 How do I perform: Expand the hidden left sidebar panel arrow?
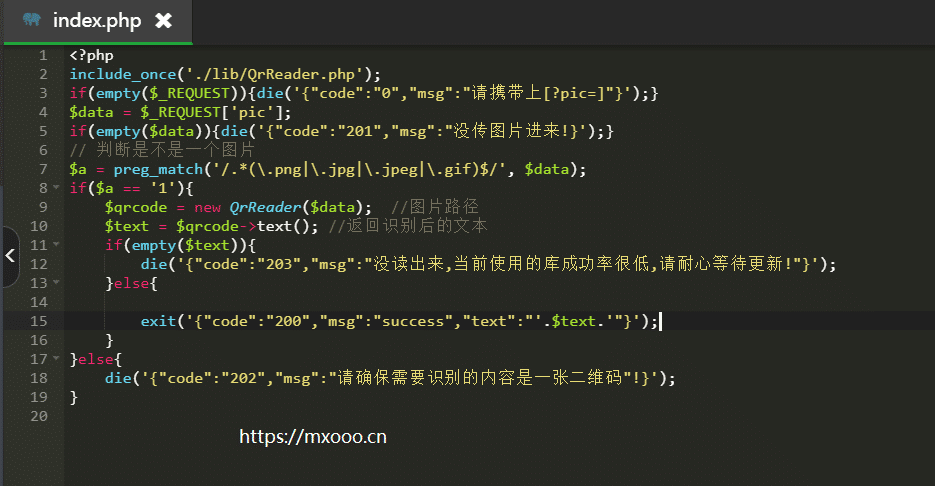click(x=10, y=256)
